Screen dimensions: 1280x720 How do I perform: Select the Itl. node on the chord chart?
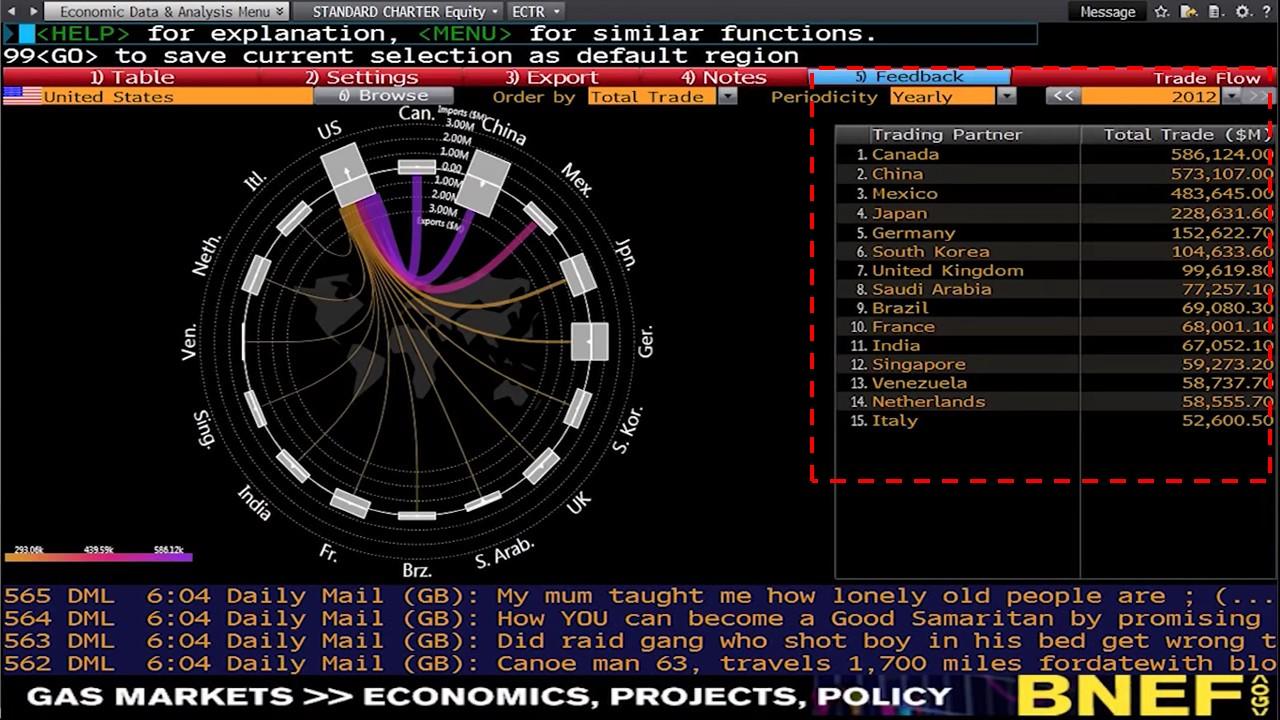click(294, 218)
